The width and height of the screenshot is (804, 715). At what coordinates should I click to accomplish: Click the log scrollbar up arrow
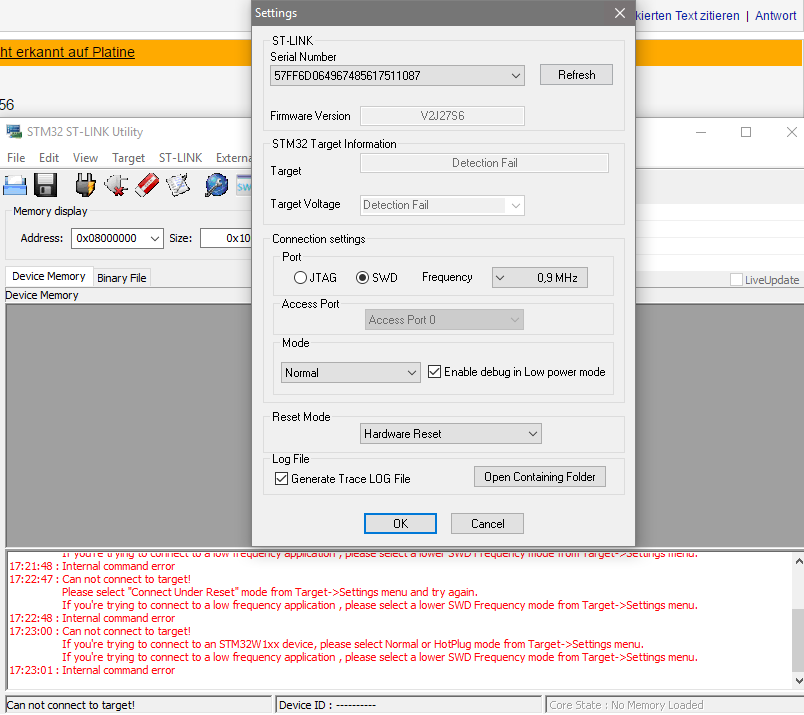(798, 561)
